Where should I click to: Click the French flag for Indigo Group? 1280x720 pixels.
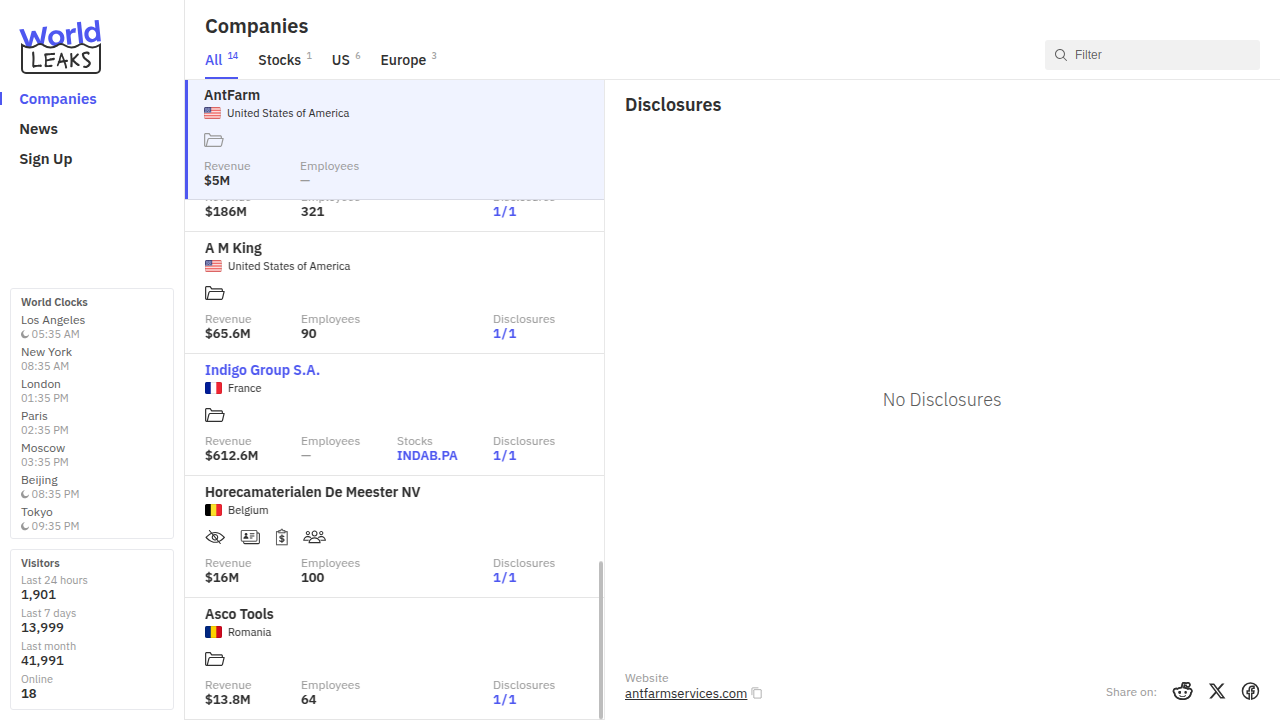(x=213, y=389)
